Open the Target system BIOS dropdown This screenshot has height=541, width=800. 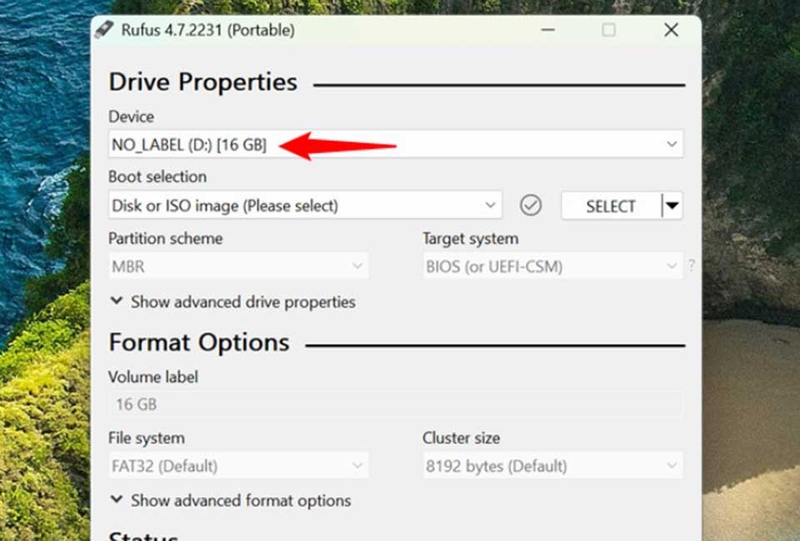[553, 266]
